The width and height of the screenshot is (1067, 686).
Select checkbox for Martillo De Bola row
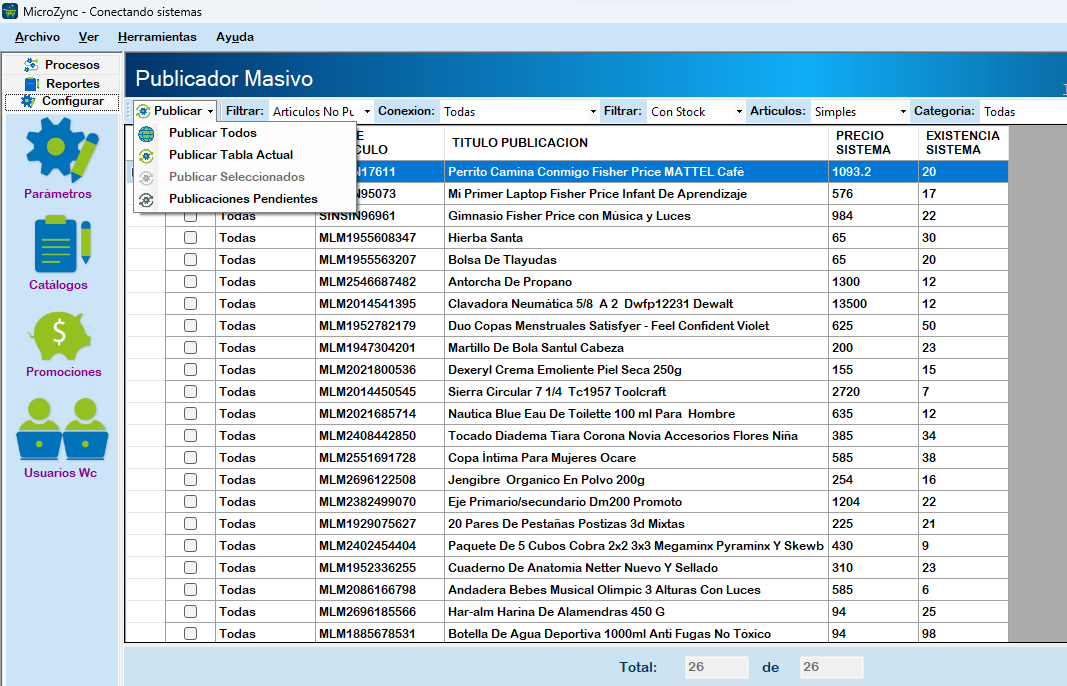(190, 348)
